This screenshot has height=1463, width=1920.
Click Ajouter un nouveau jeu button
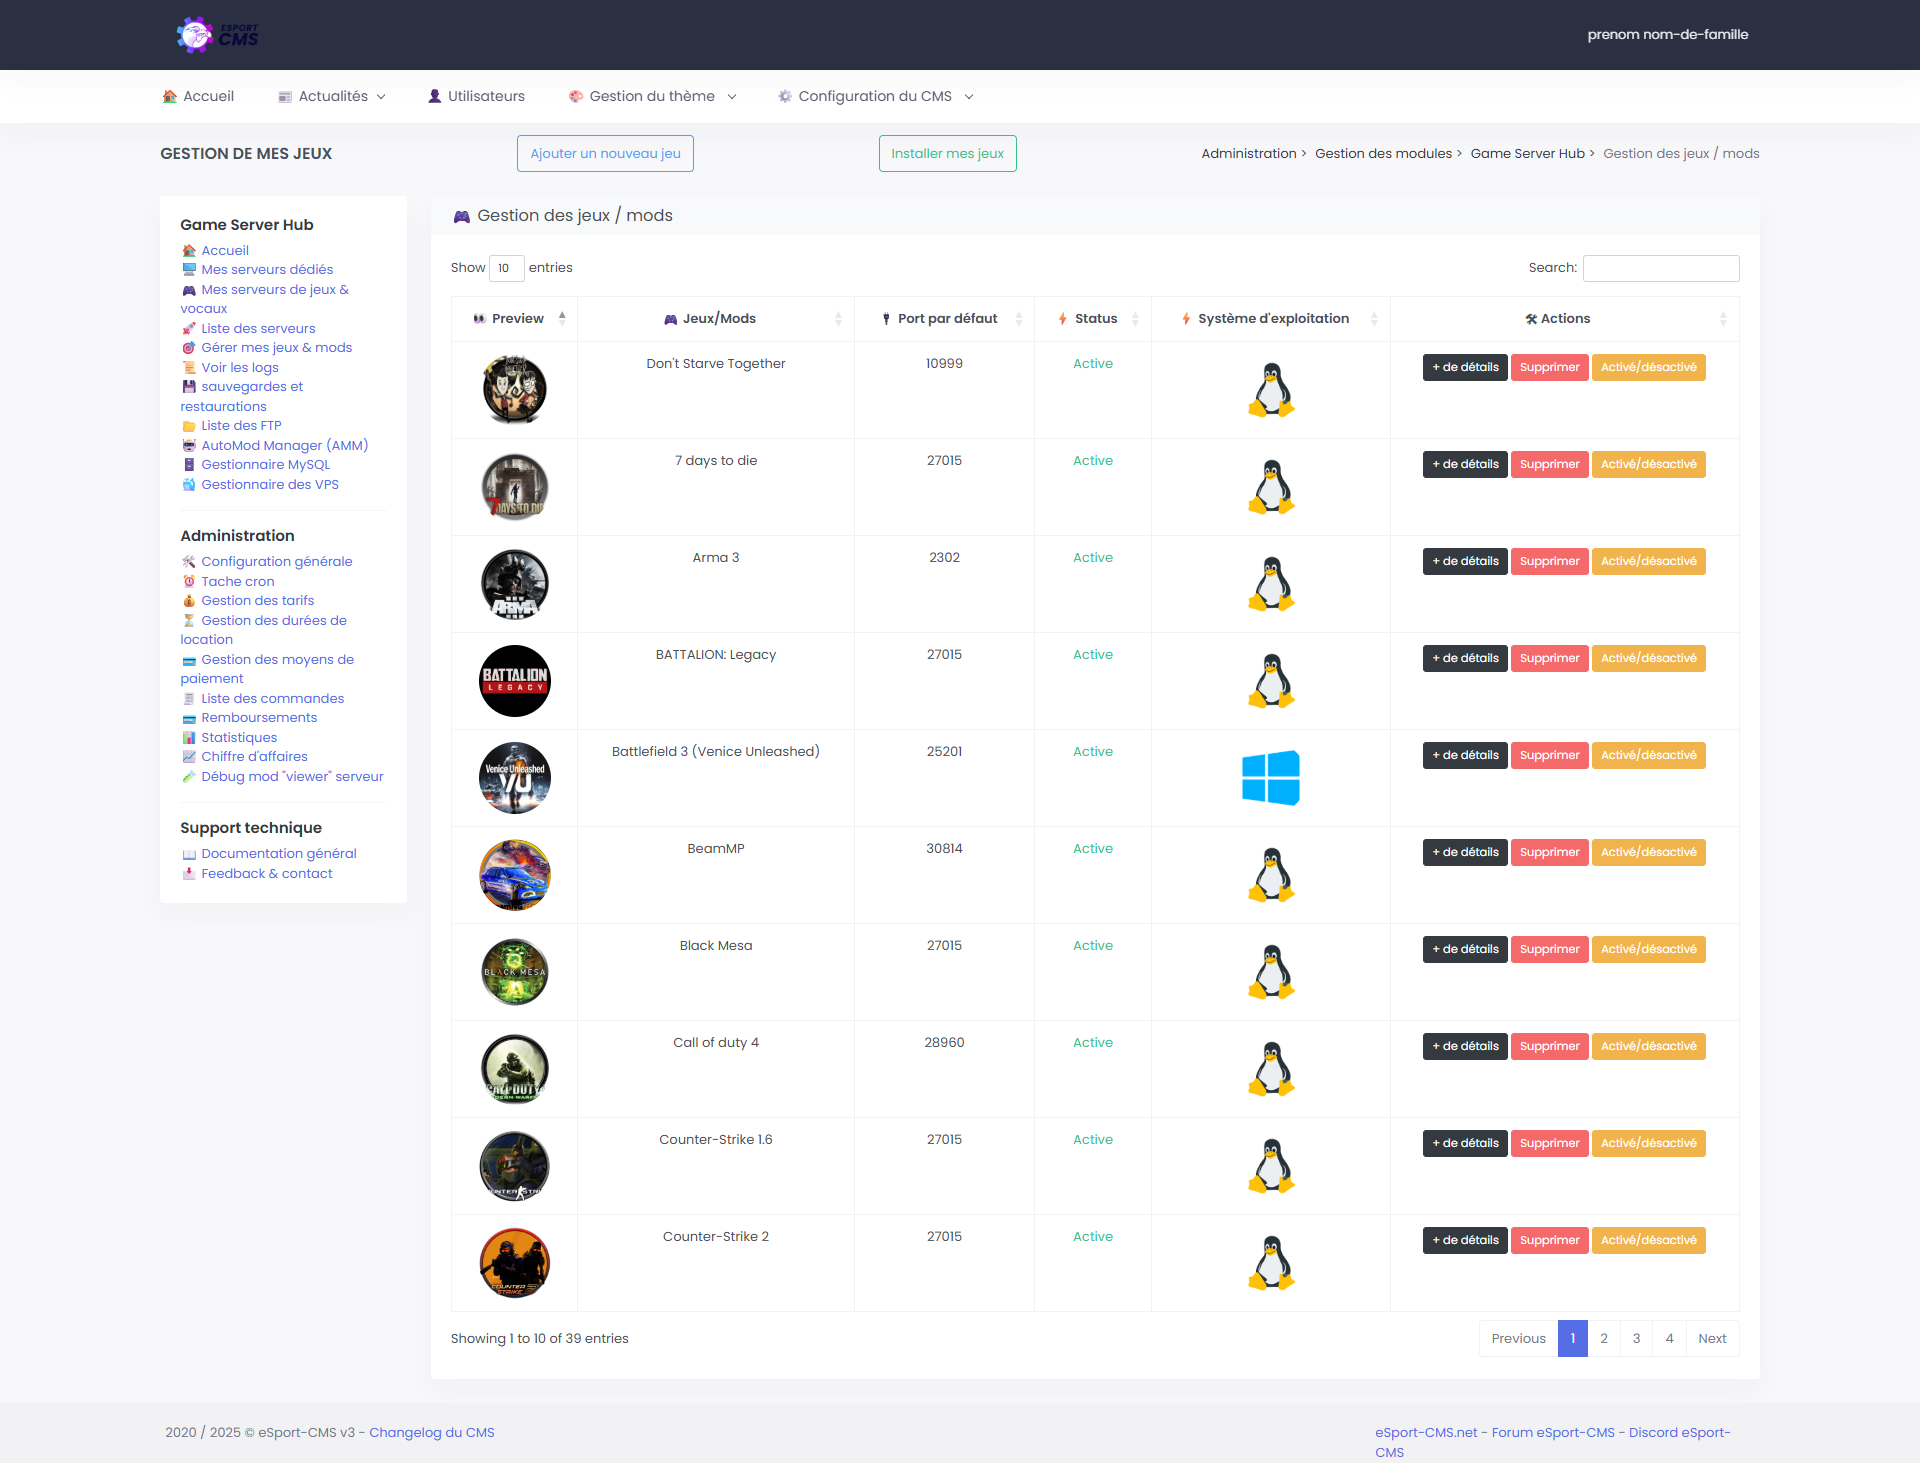click(x=605, y=154)
